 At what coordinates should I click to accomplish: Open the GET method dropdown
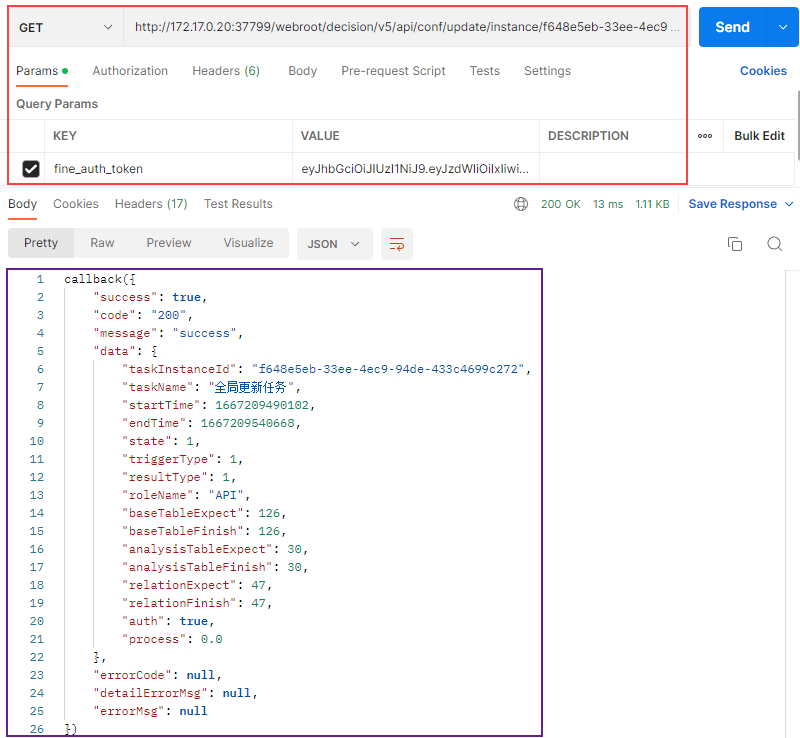(66, 27)
